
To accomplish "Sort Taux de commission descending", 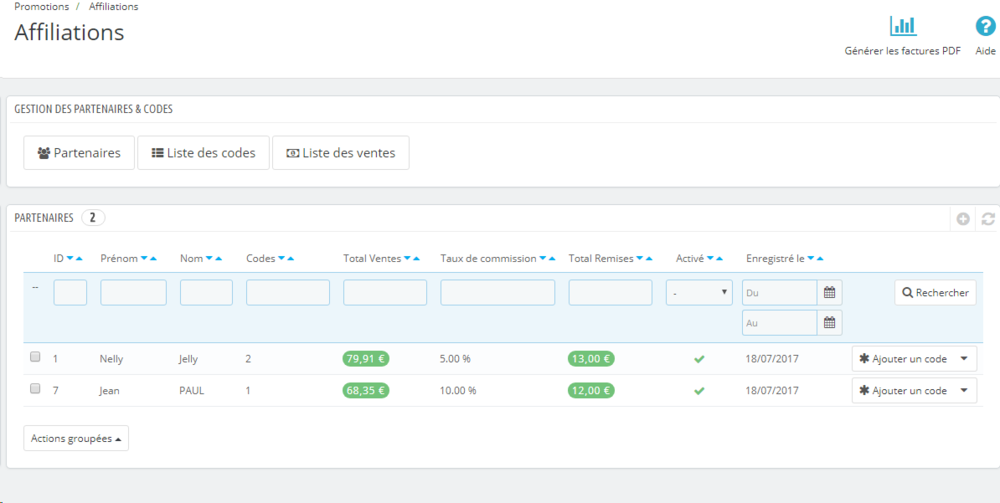I will (x=543, y=258).
